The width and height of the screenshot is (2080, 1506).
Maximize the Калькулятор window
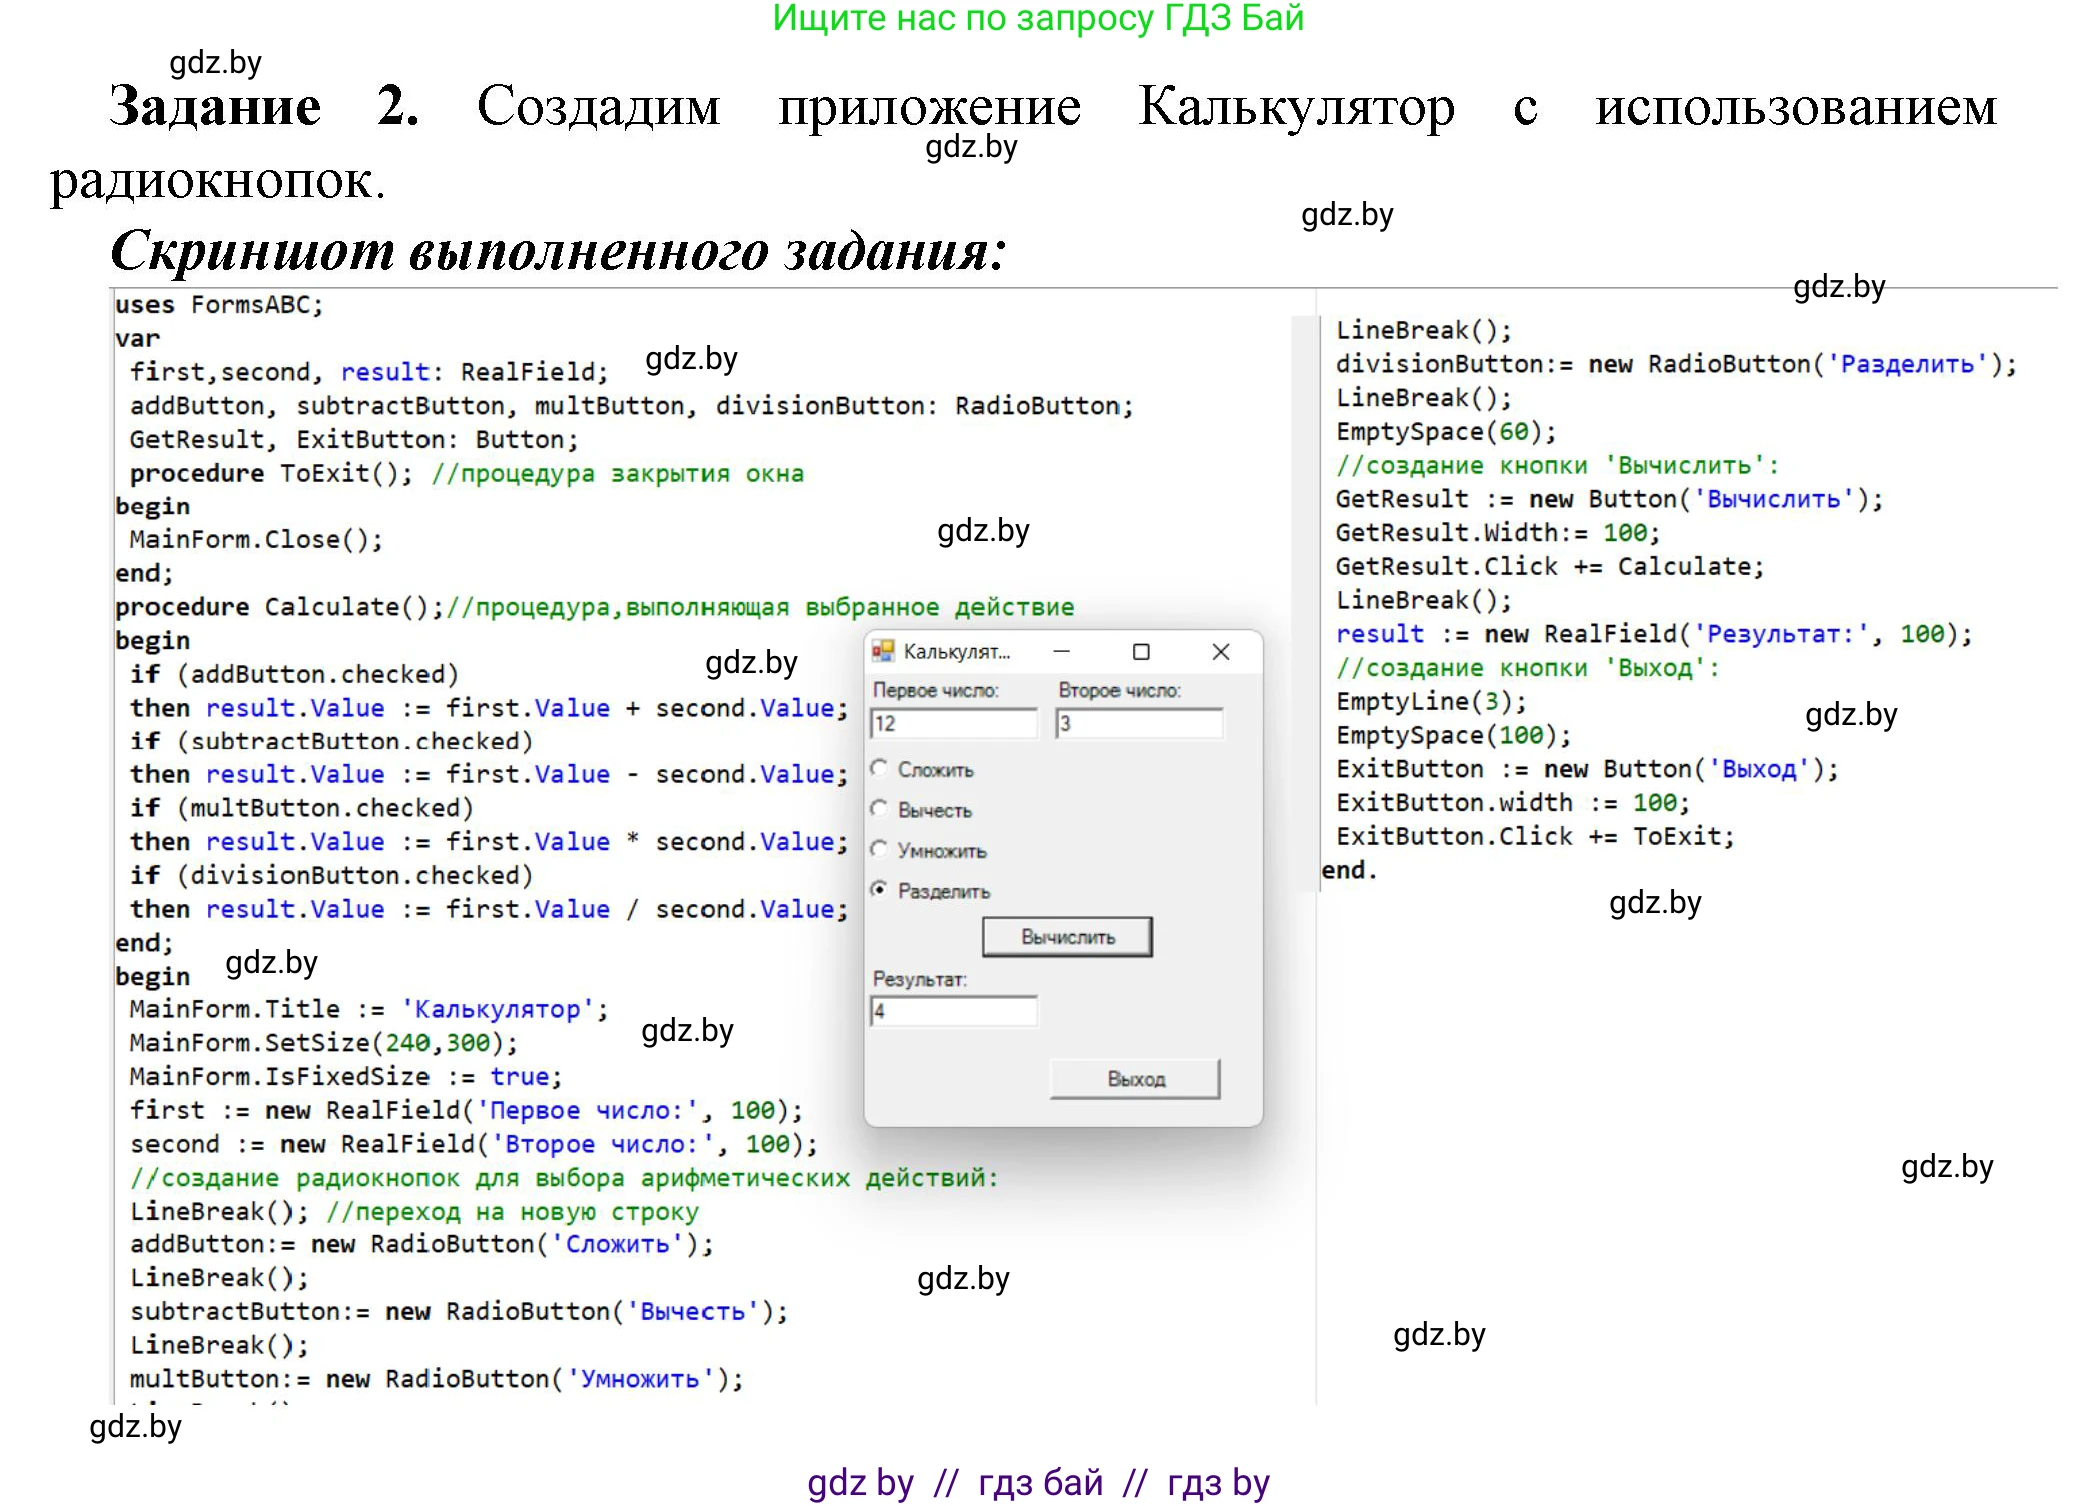click(x=1141, y=651)
